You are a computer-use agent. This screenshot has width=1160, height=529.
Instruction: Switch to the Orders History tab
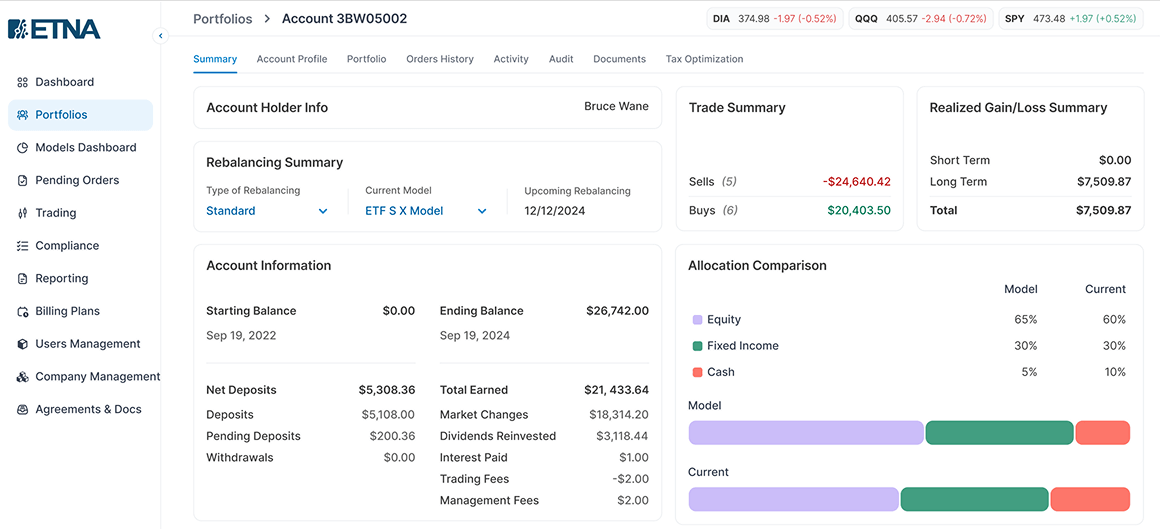(x=440, y=58)
